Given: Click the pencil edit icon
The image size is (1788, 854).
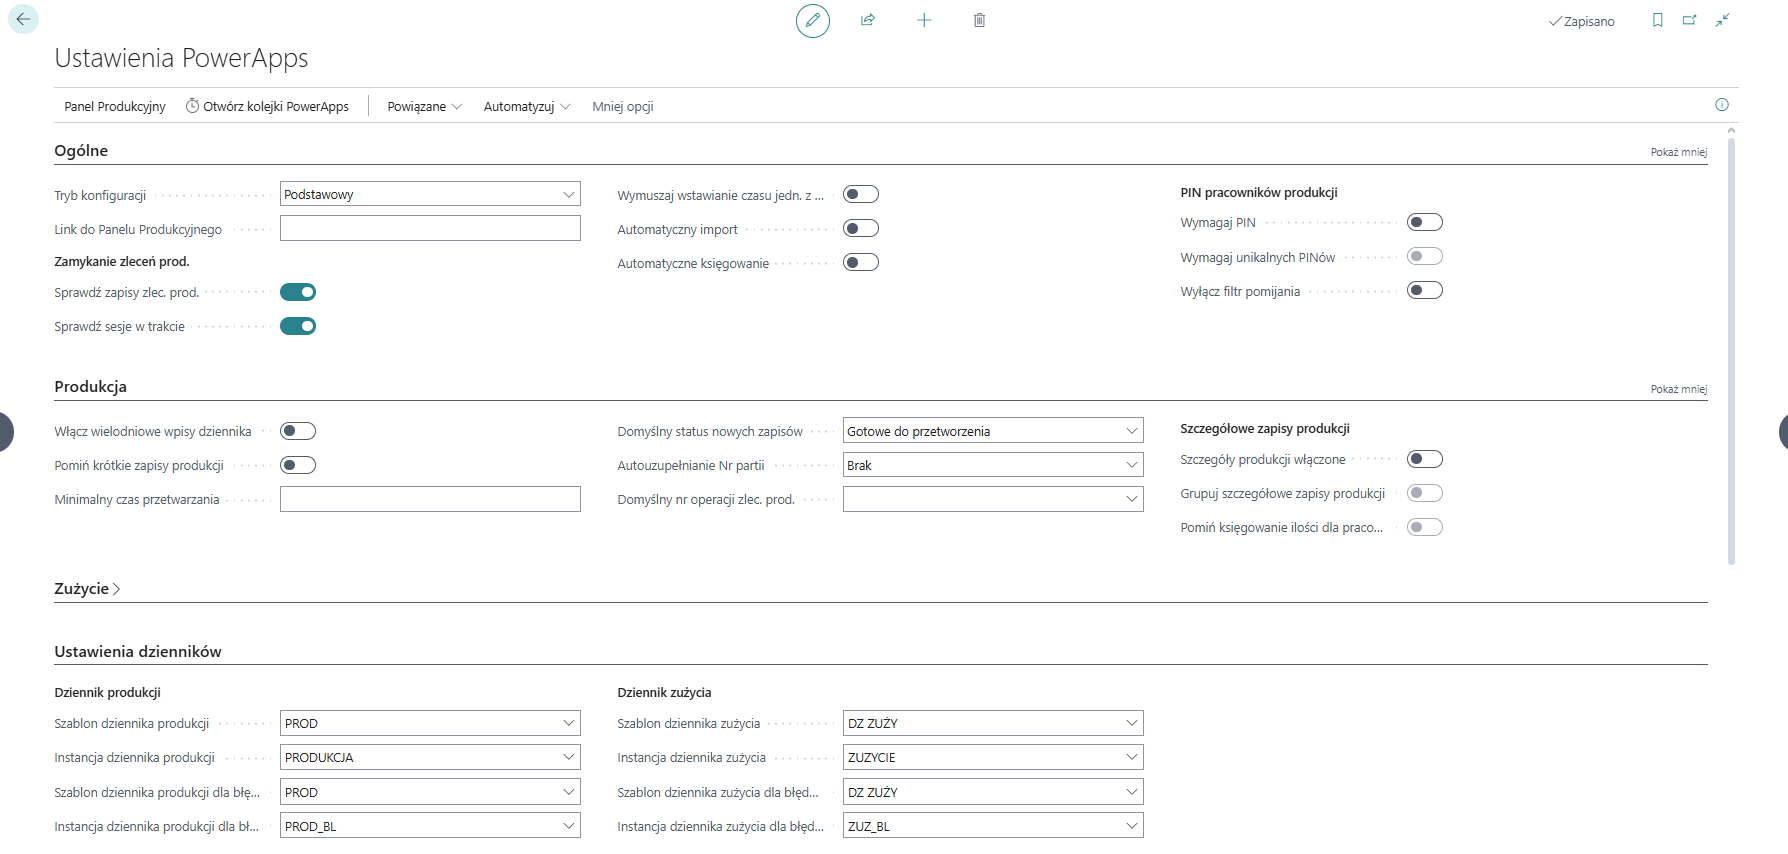Looking at the screenshot, I should pyautogui.click(x=812, y=20).
